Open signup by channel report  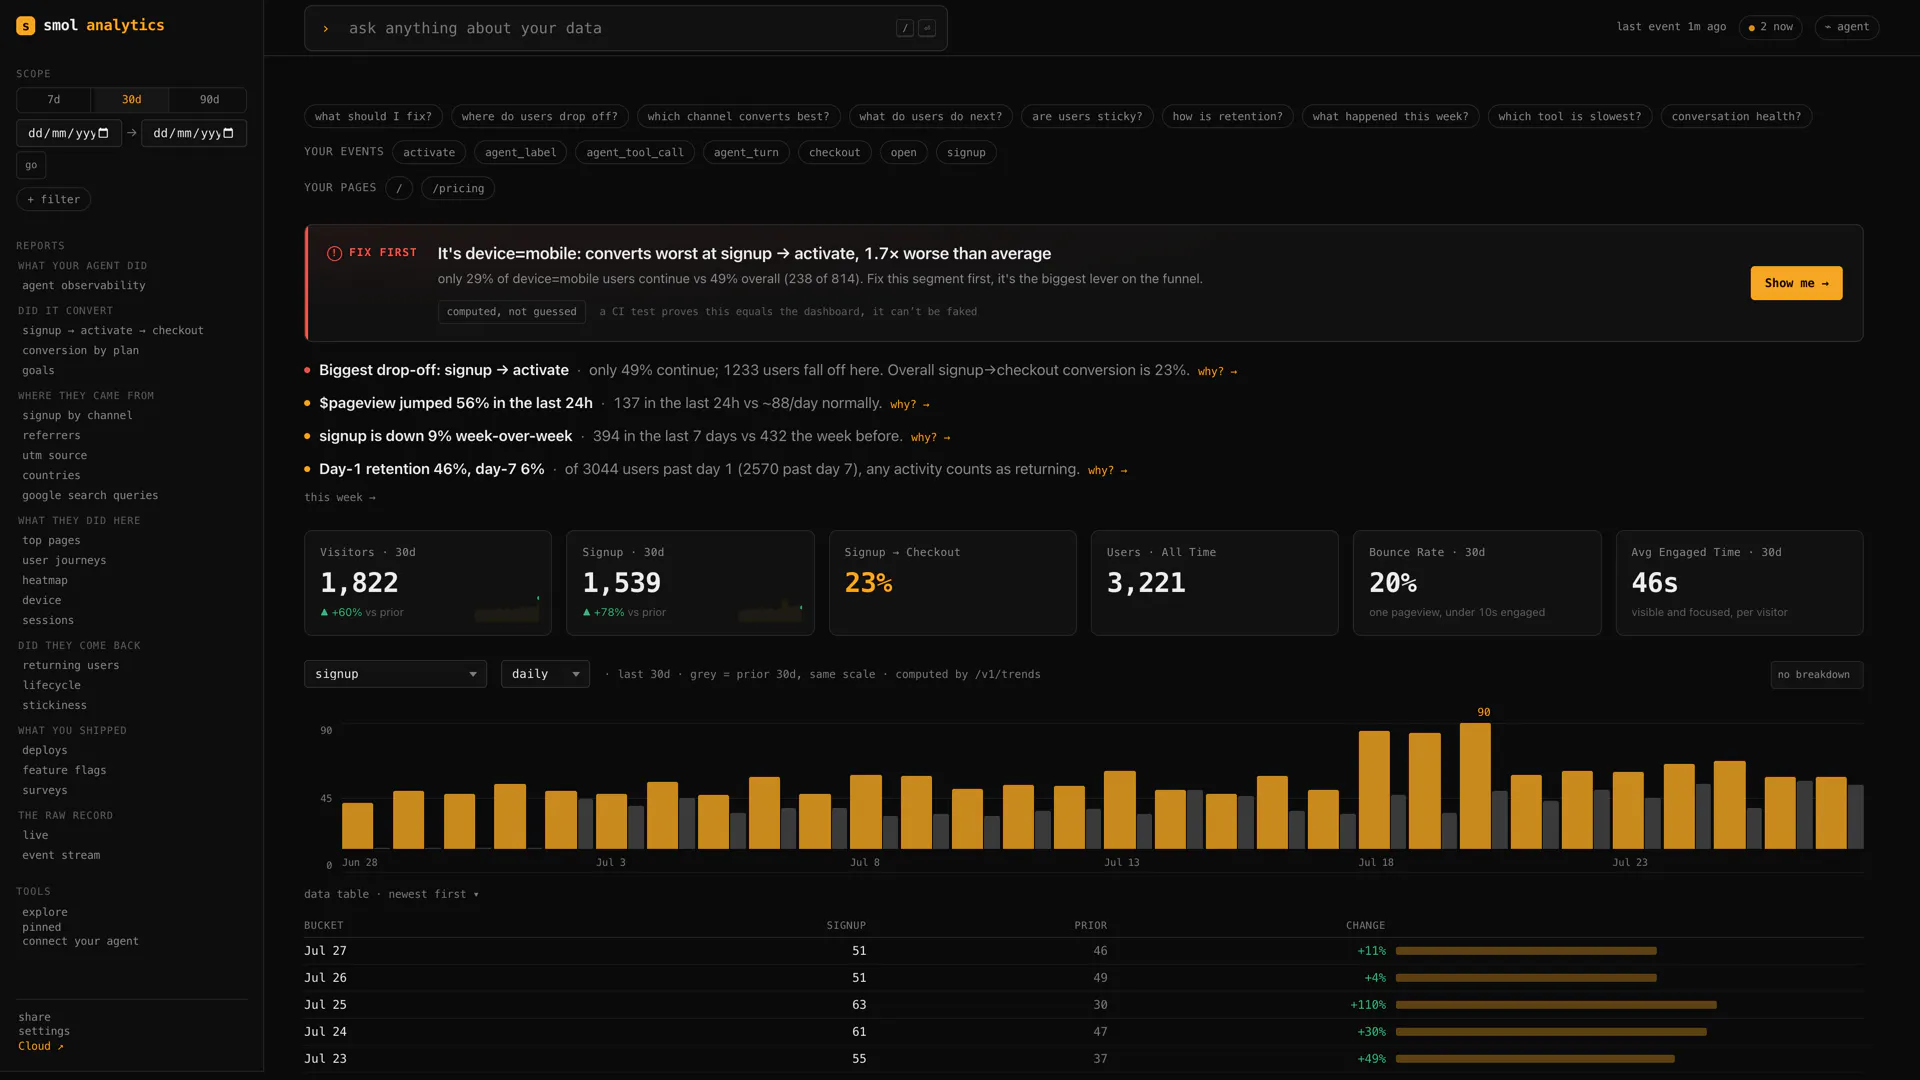77,416
